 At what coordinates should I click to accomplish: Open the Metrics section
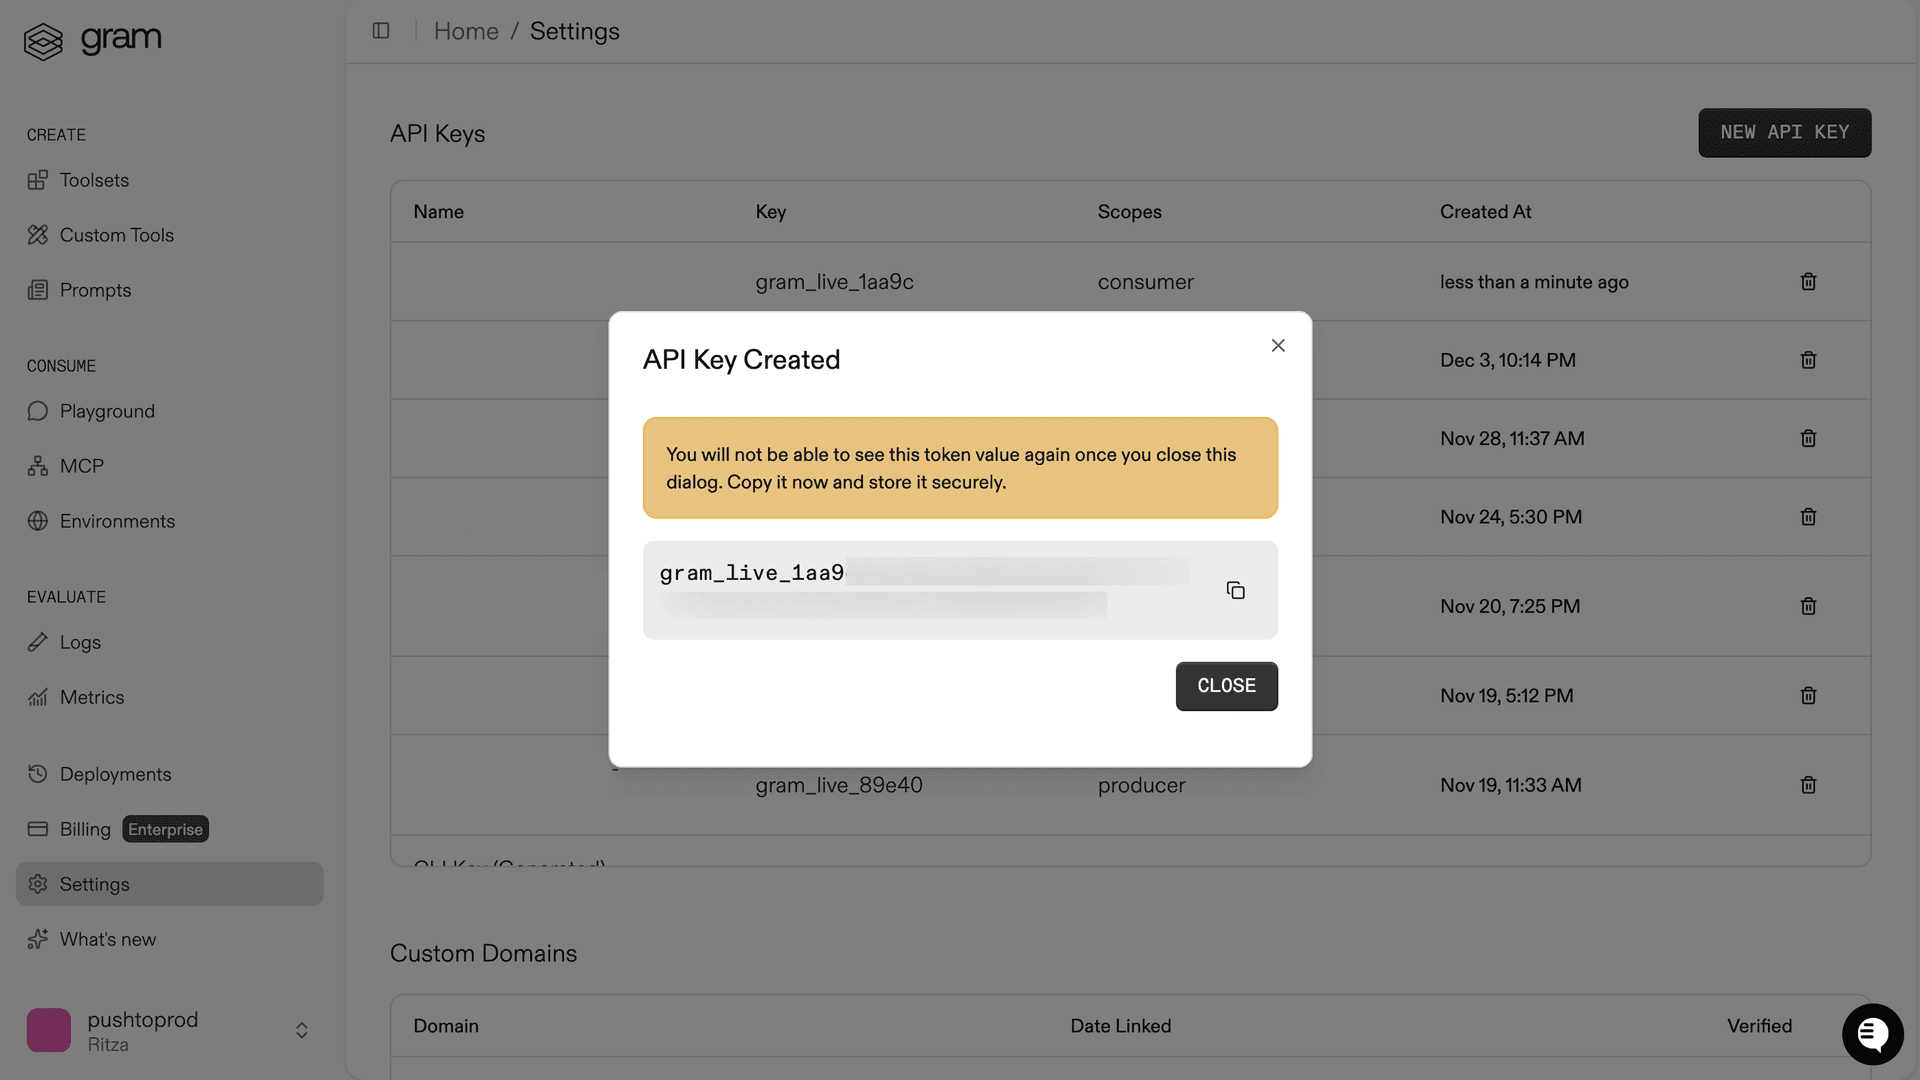point(92,697)
